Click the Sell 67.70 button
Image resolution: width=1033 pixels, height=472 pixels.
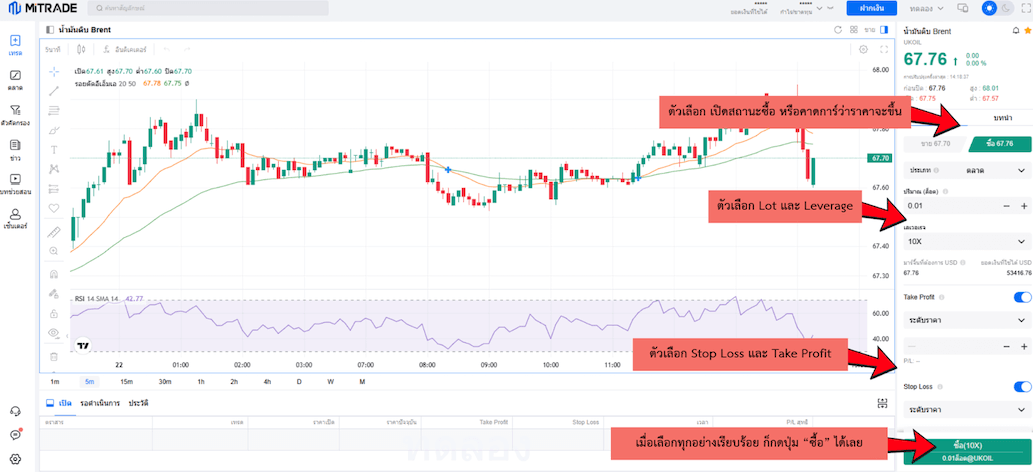pos(935,143)
